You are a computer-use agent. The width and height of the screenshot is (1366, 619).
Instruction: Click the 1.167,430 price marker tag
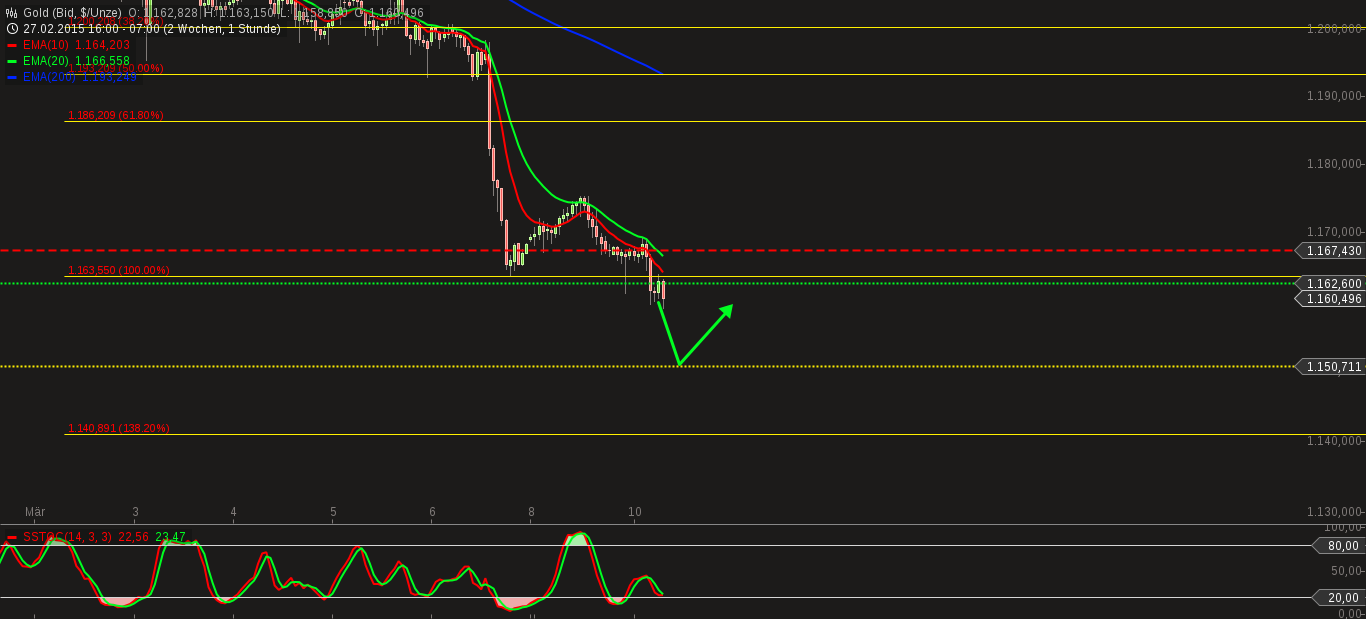pyautogui.click(x=1330, y=250)
